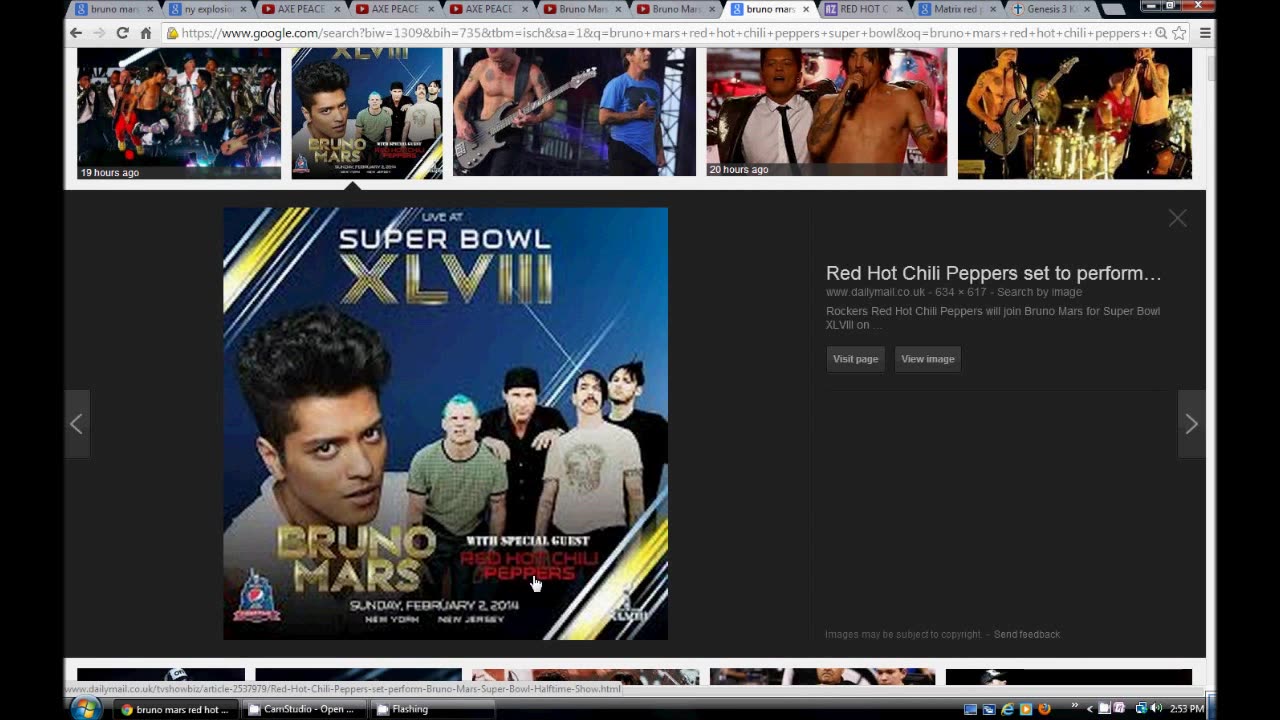
Task: Click the Internet Explorer icon in the taskbar toolbar
Action: pos(1007,709)
